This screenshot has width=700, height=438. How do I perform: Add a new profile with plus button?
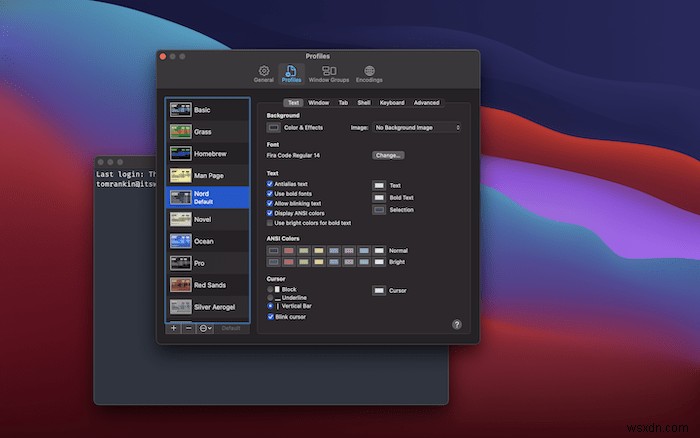point(174,328)
